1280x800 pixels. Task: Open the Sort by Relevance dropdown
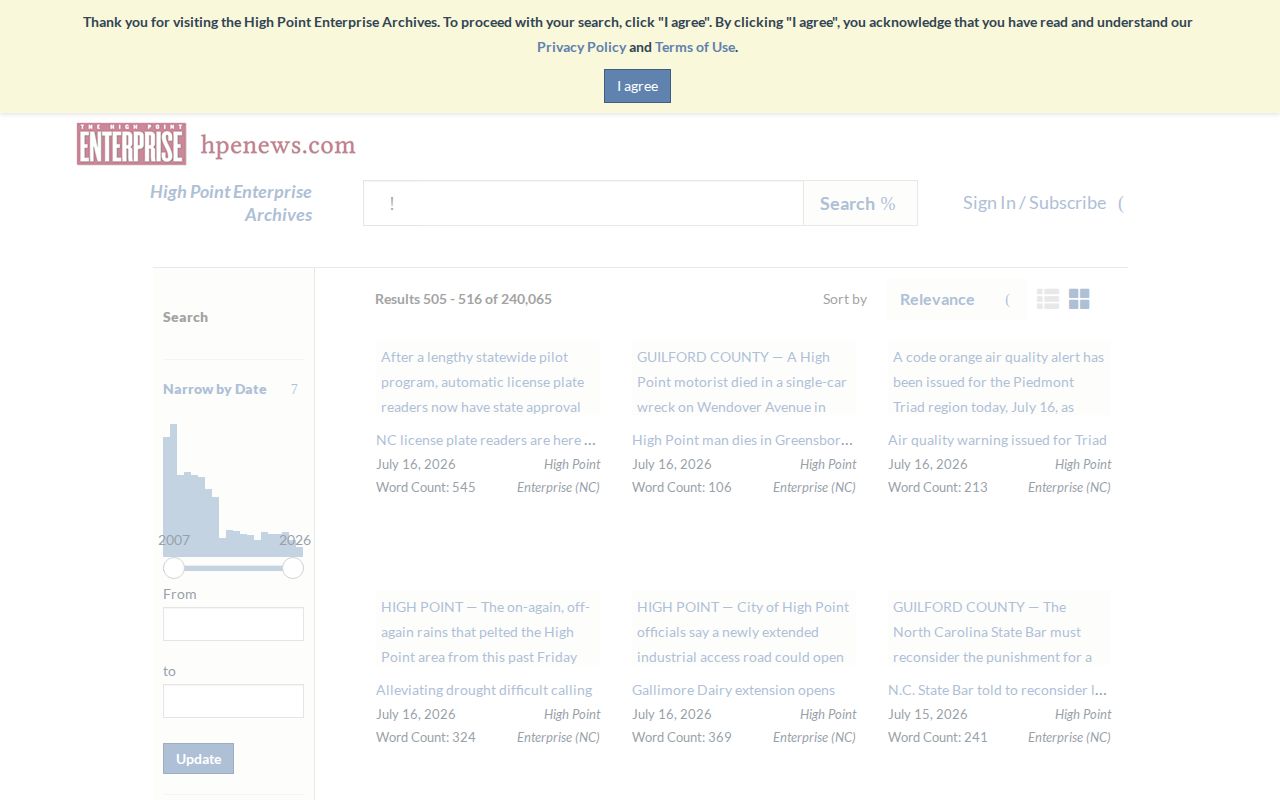956,299
